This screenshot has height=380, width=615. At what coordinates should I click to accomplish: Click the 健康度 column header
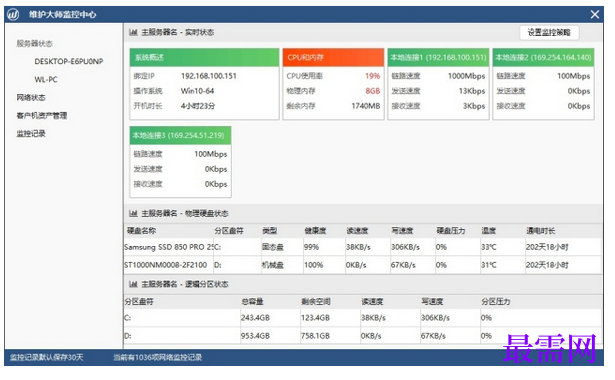point(315,231)
